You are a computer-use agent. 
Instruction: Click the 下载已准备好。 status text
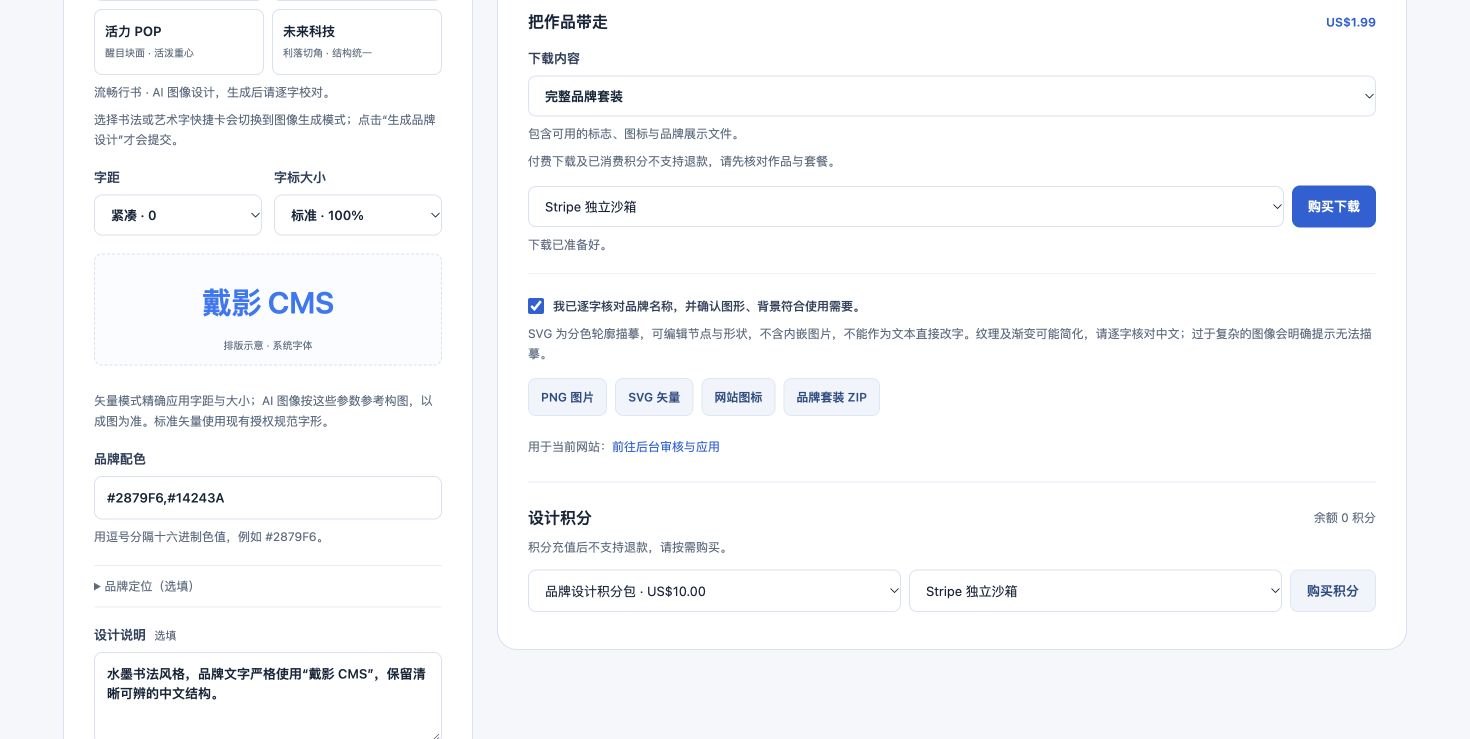pyautogui.click(x=568, y=245)
